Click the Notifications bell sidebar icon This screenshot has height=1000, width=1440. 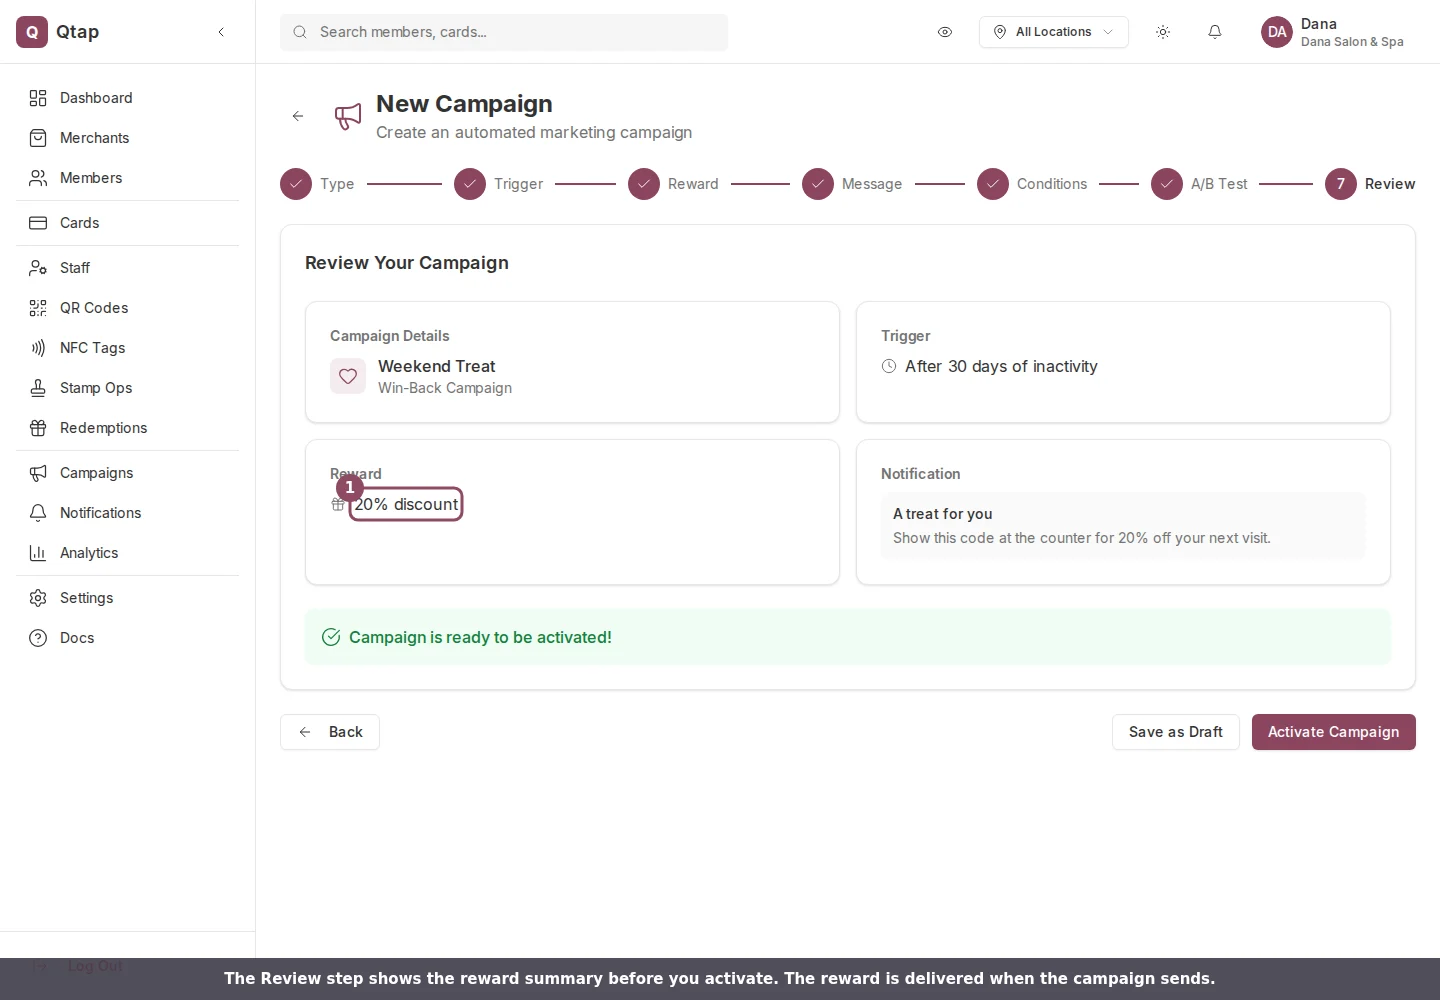[x=38, y=513]
